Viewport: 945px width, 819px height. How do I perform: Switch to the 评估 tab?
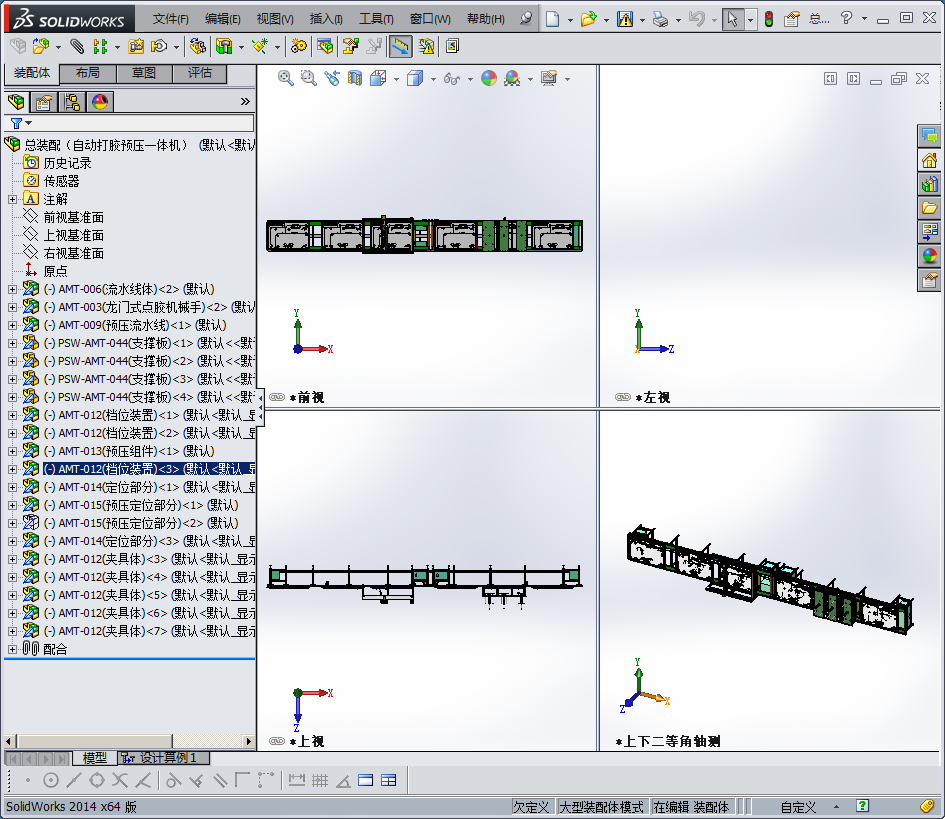199,73
